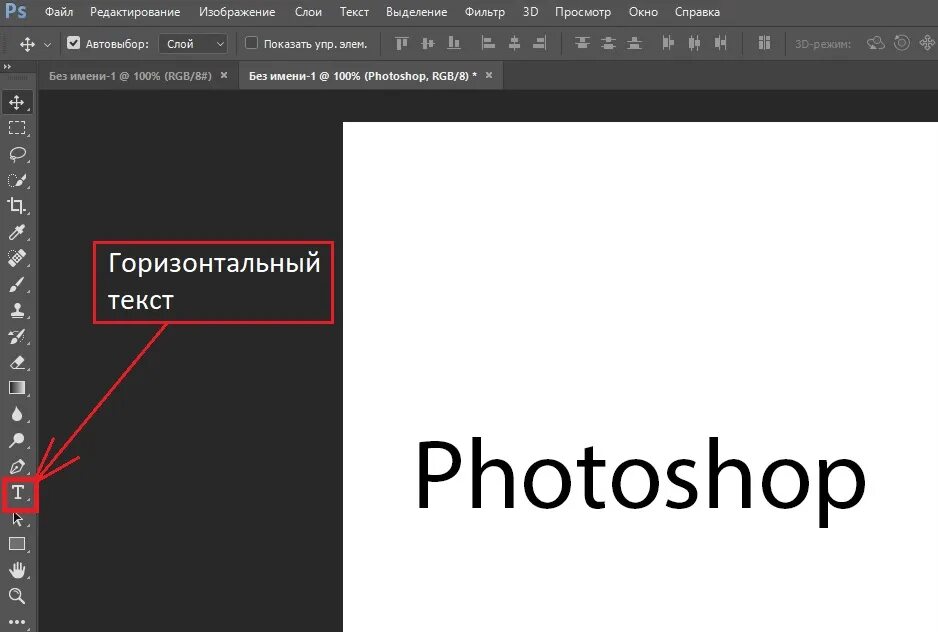Open the Справка menu
This screenshot has height=632, width=938.
pyautogui.click(x=697, y=12)
